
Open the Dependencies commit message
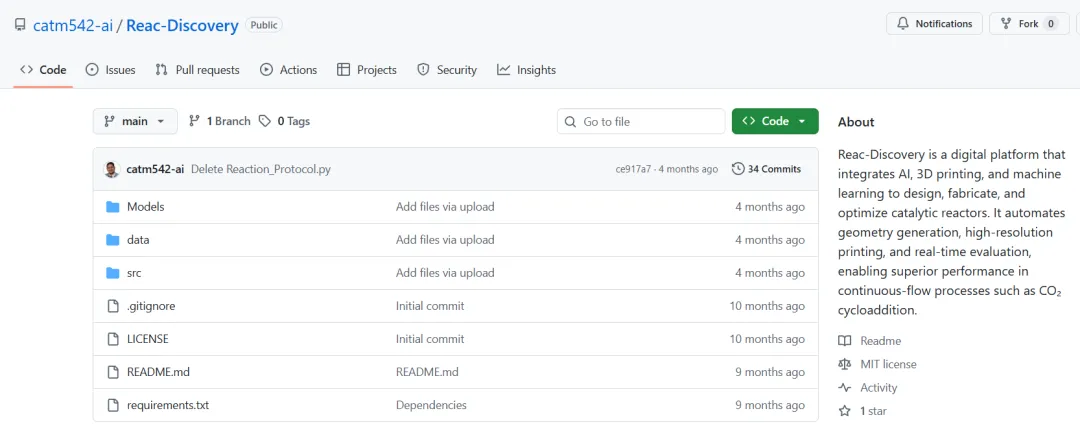431,405
